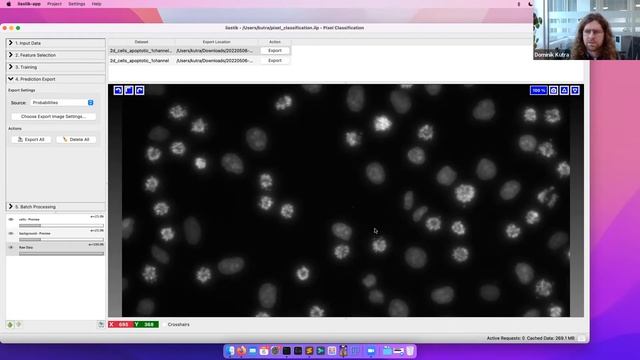Viewport: 640px width, 360px height.
Task: Adjust opacity slider of cells Preview layer
Action: point(61,225)
